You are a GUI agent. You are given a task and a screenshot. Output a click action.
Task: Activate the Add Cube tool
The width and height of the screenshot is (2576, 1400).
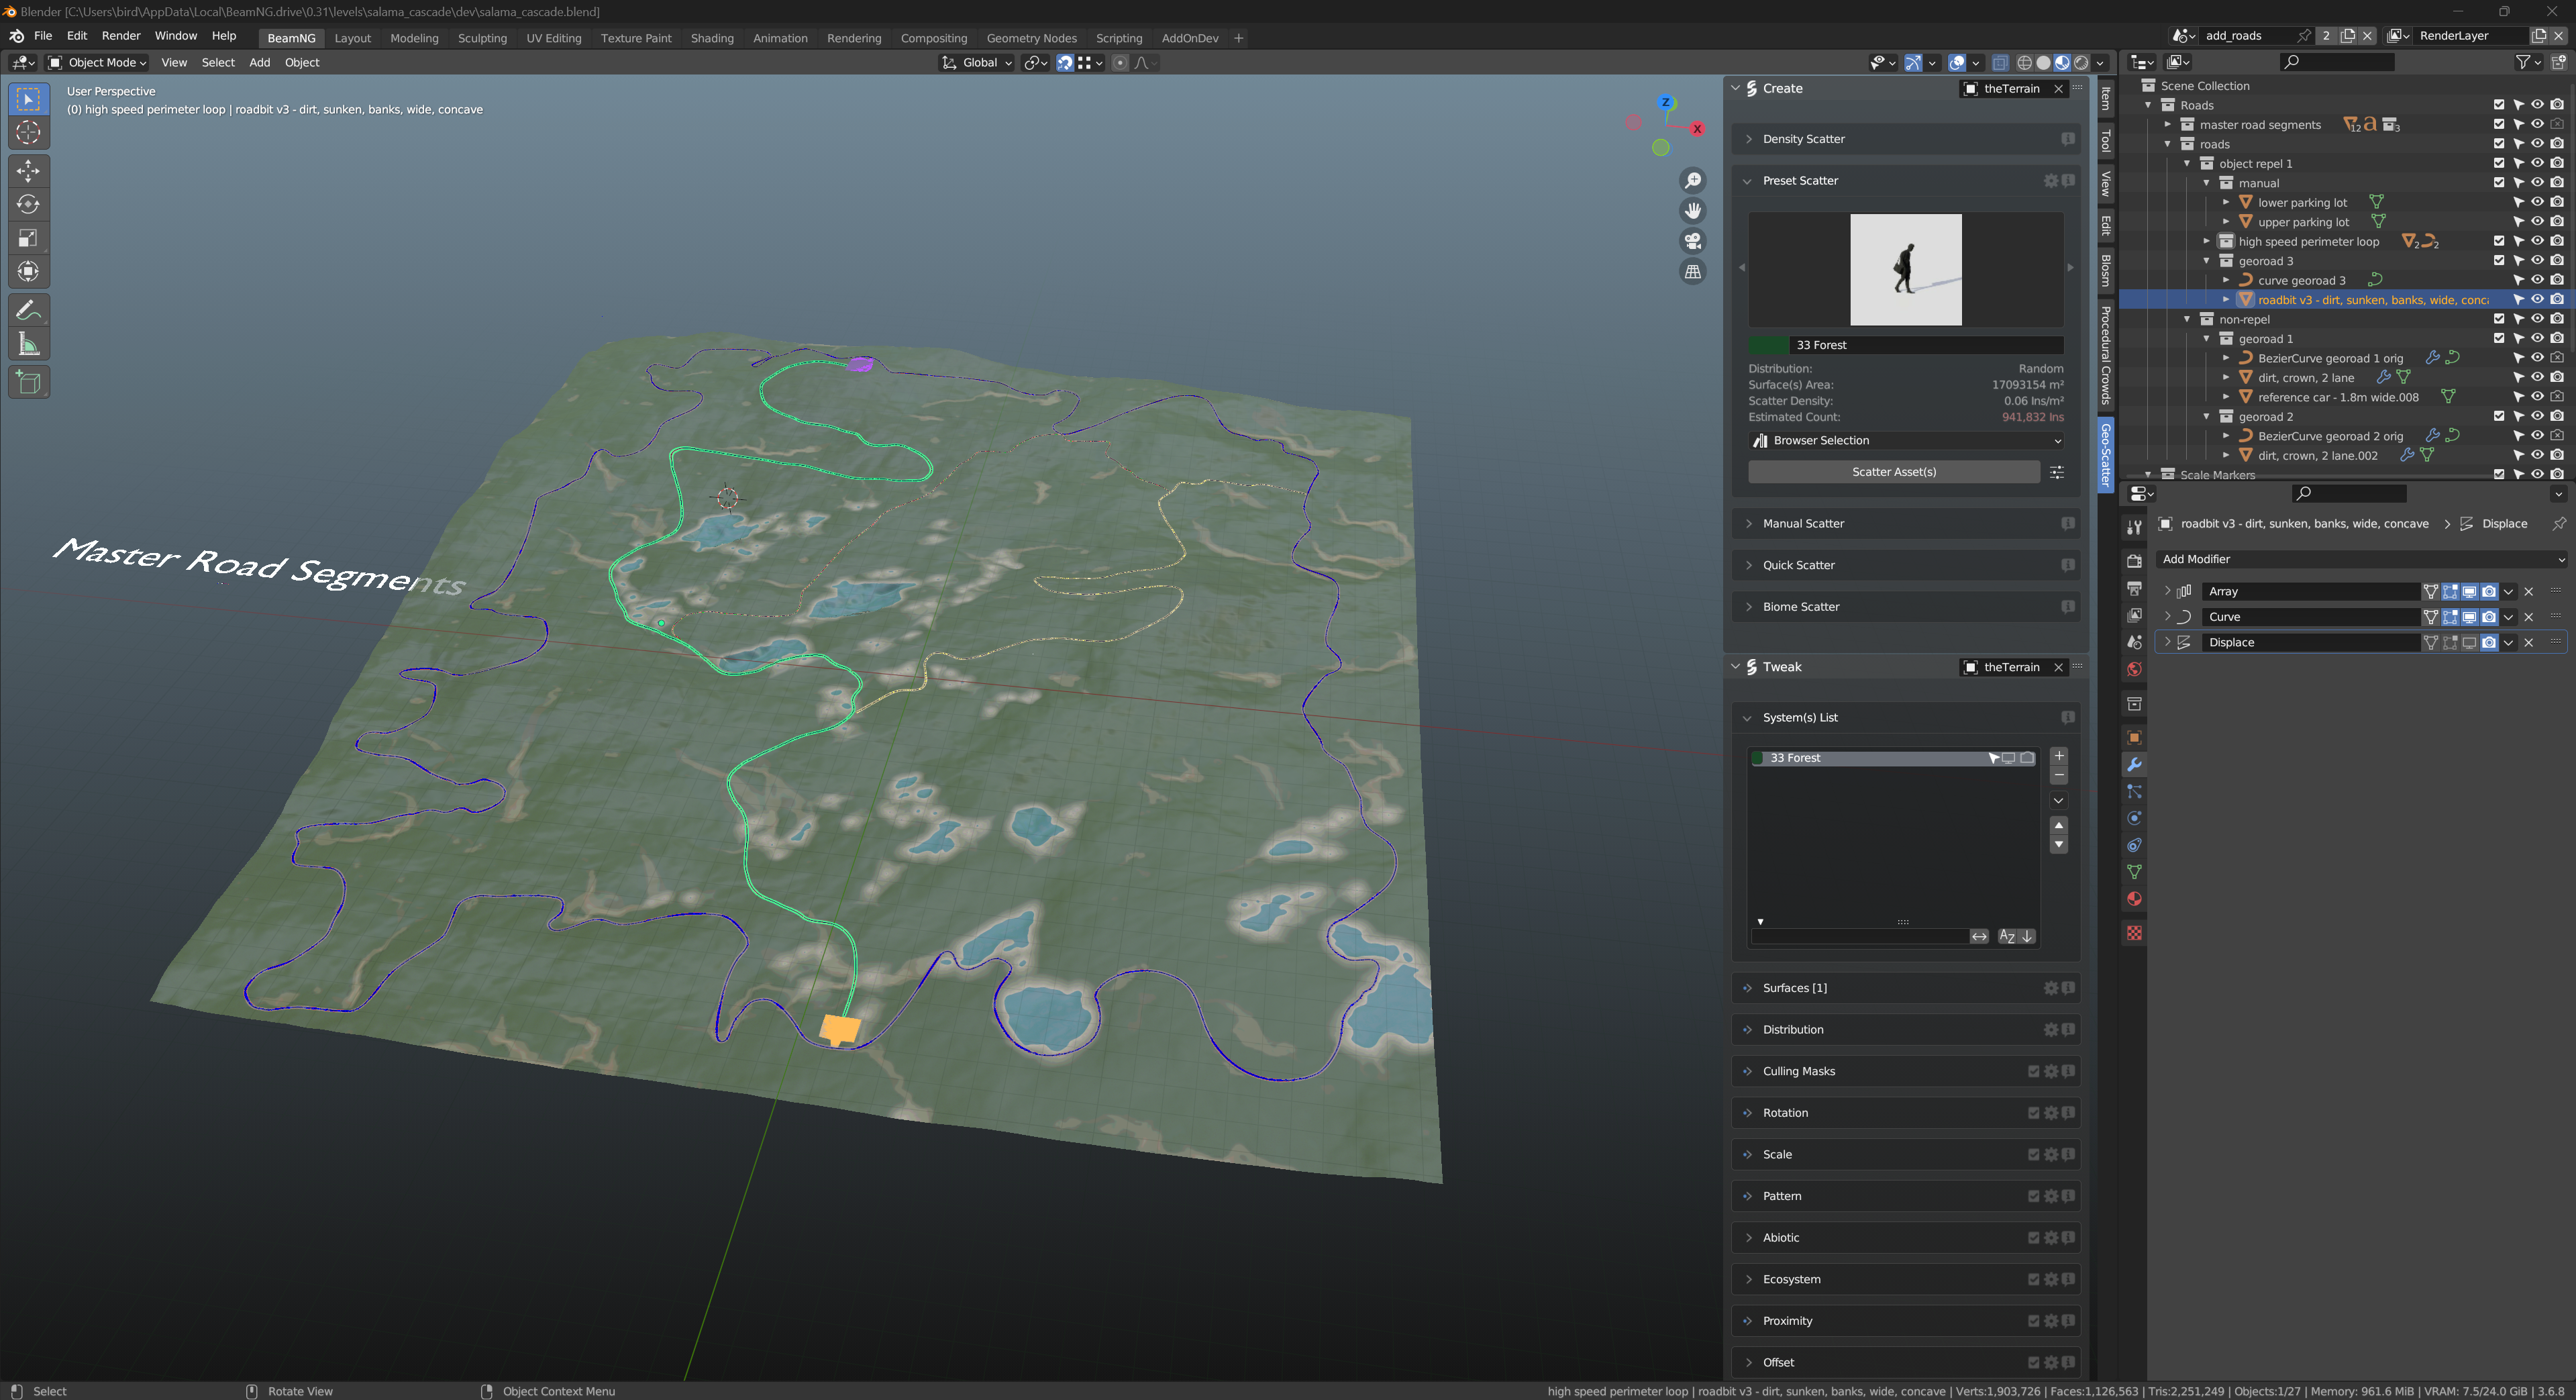pos(28,382)
